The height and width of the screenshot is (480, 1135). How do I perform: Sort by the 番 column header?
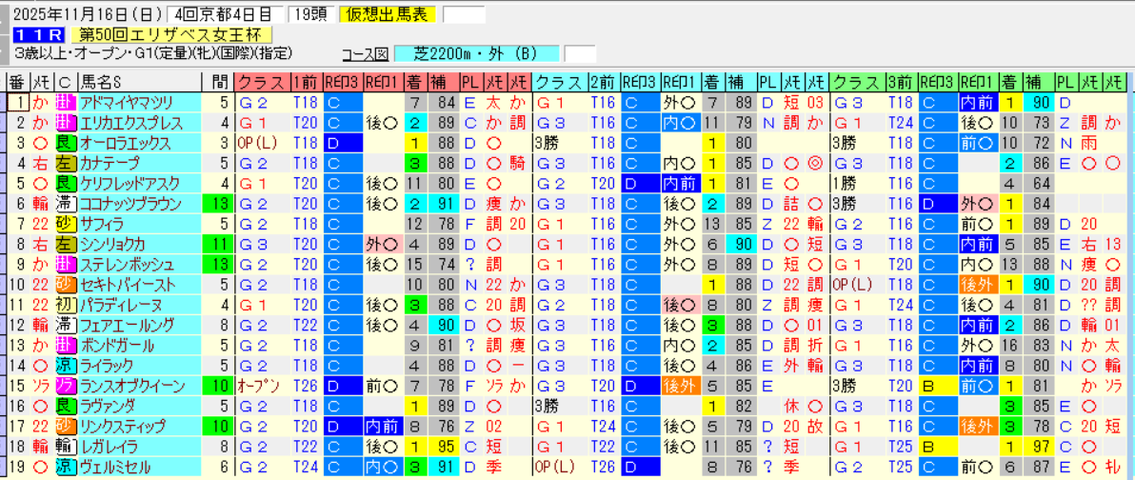18,81
